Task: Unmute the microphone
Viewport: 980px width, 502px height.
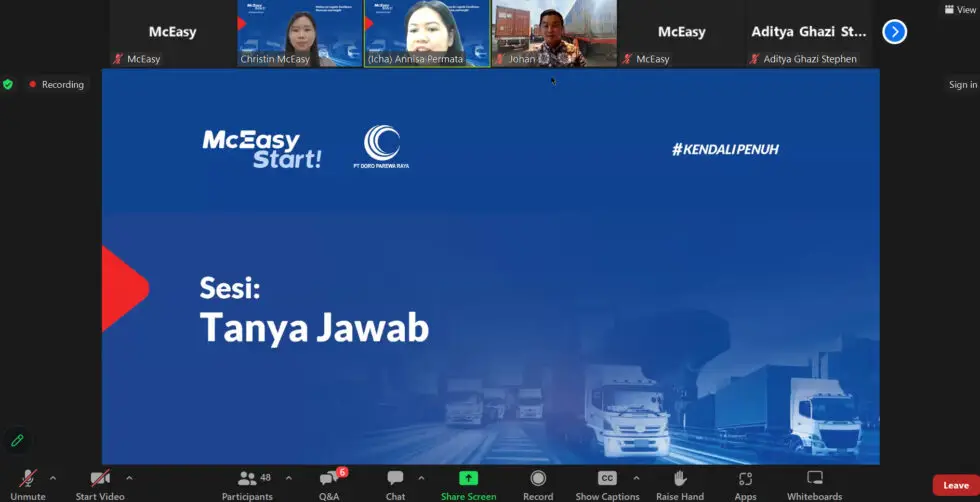Action: click(28, 485)
